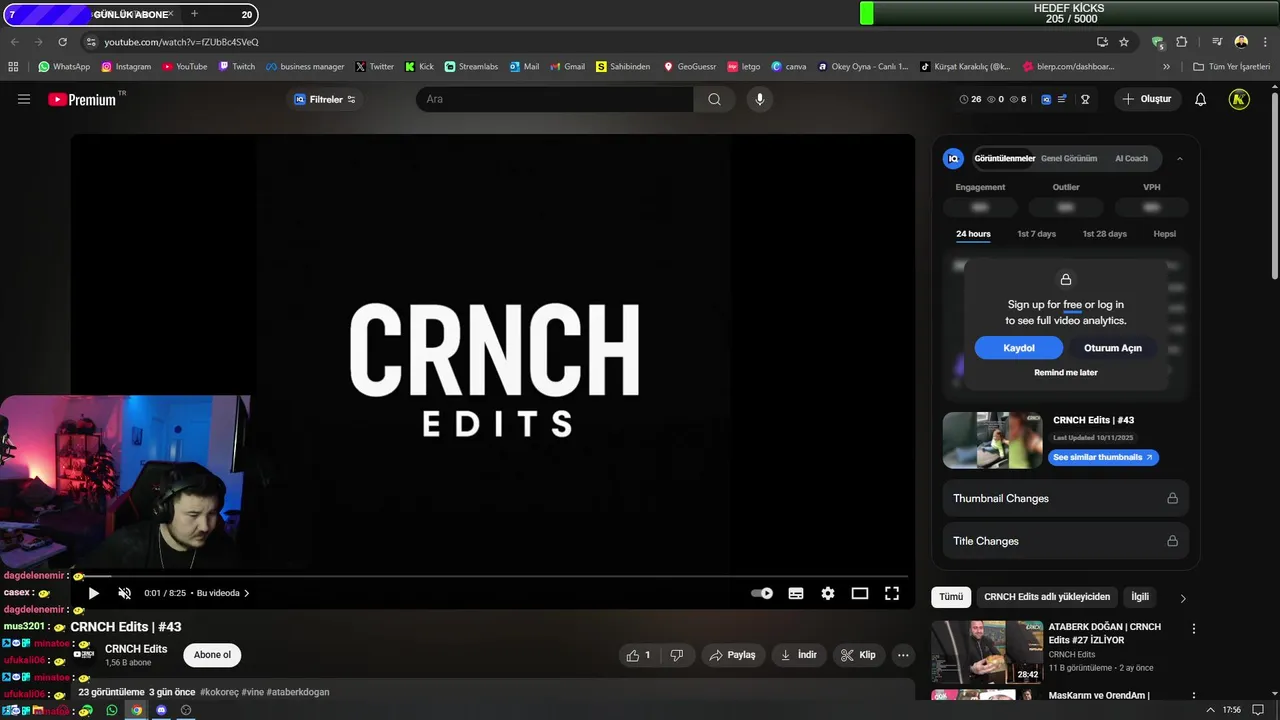Image resolution: width=1280 pixels, height=720 pixels.
Task: Open WhatsApp bookmark
Action: (64, 67)
